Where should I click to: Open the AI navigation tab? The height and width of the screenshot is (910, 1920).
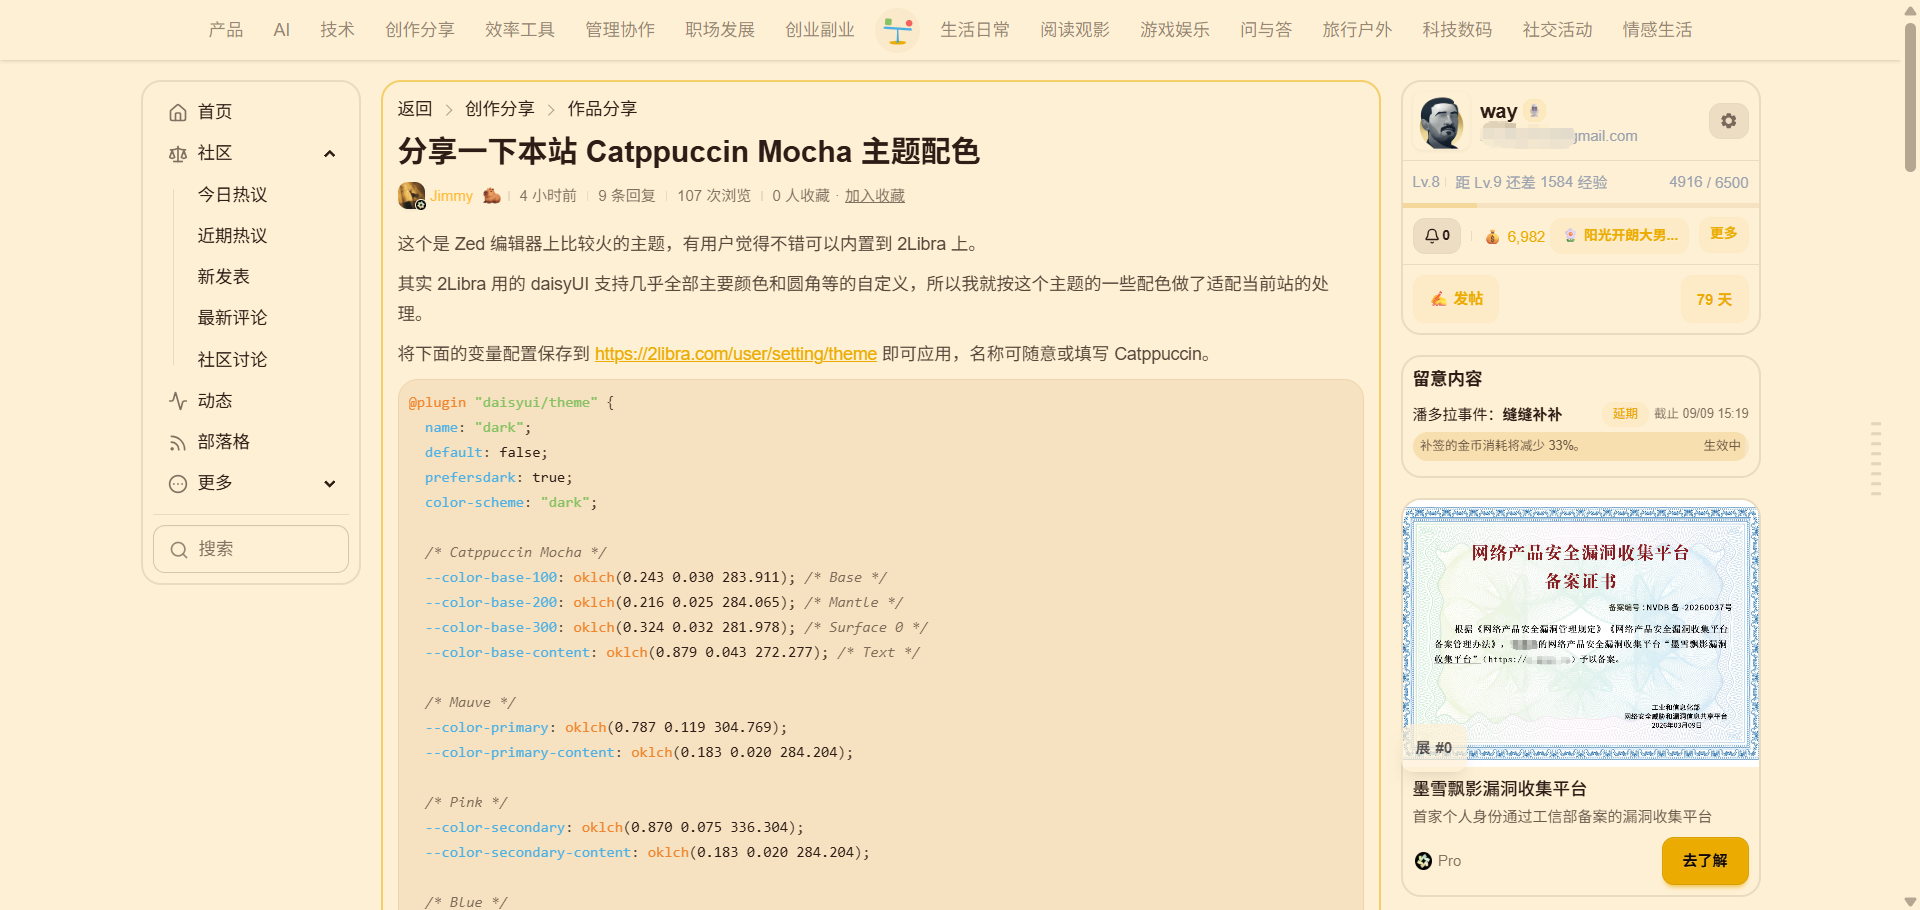tap(282, 30)
